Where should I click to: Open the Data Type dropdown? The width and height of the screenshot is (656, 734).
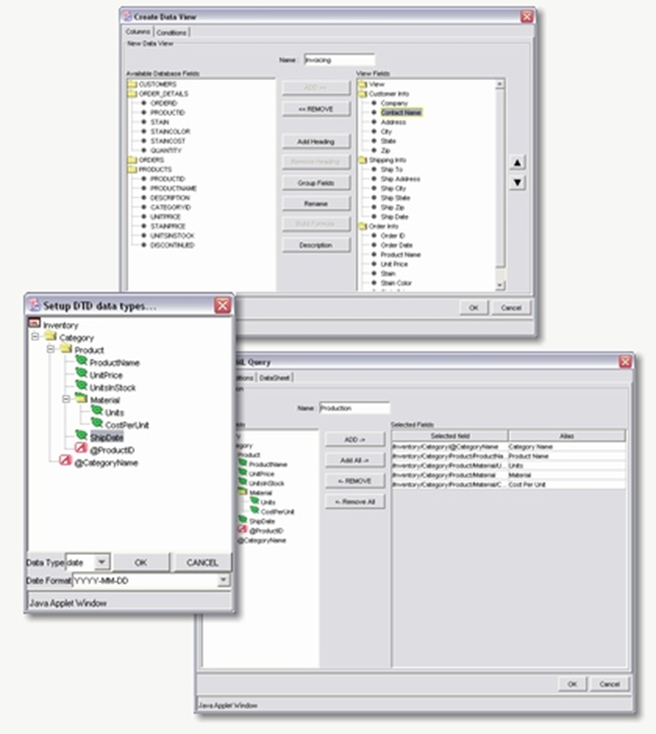coord(102,563)
